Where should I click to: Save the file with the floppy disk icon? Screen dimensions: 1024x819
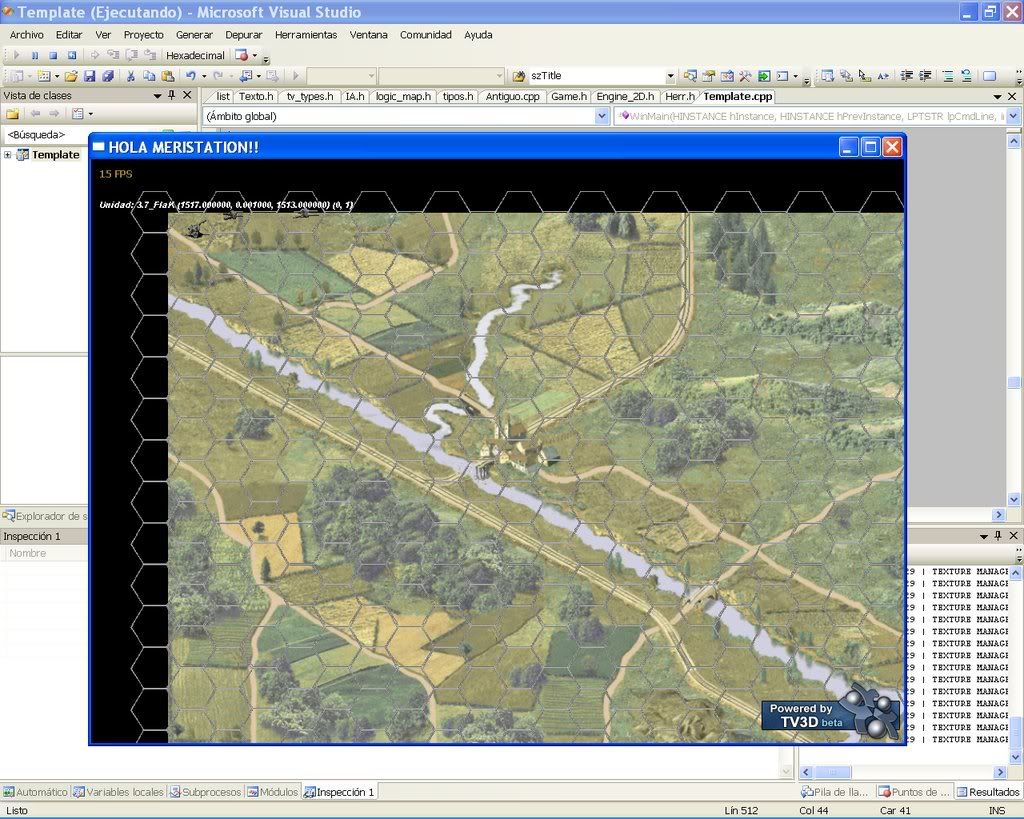[89, 76]
